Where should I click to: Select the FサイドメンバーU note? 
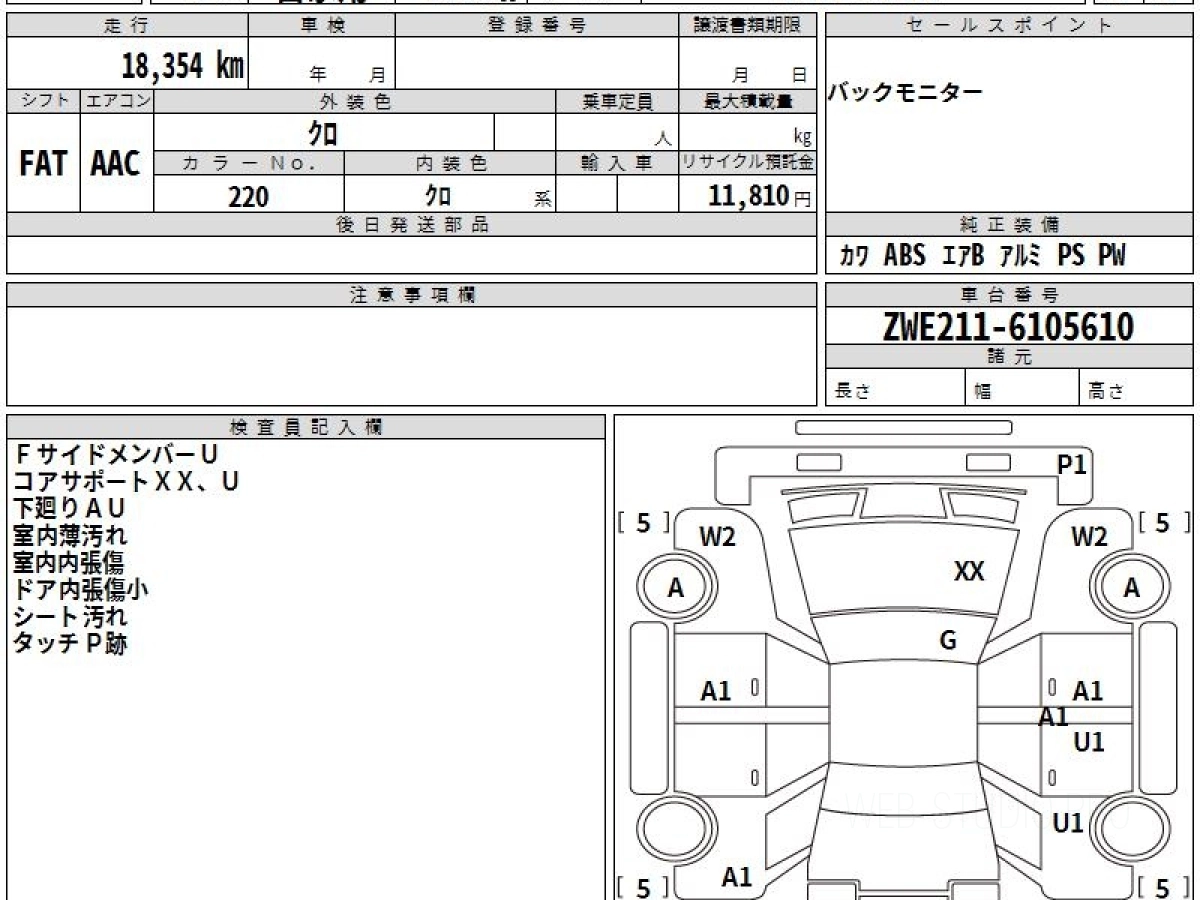click(x=116, y=455)
